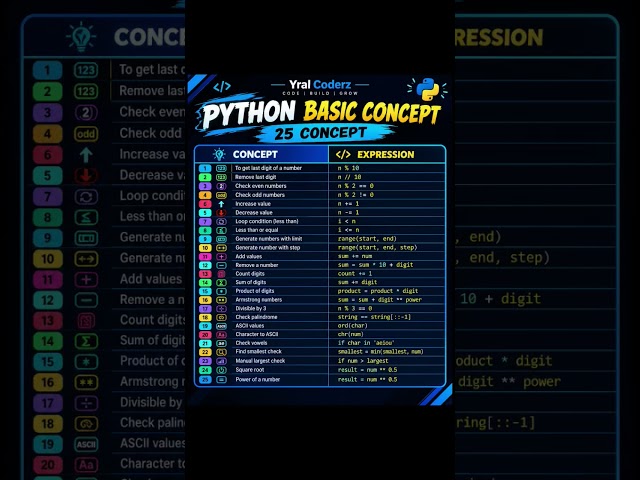Click the 'n // 10' expression
Screen dimensions: 640x480
349,177
